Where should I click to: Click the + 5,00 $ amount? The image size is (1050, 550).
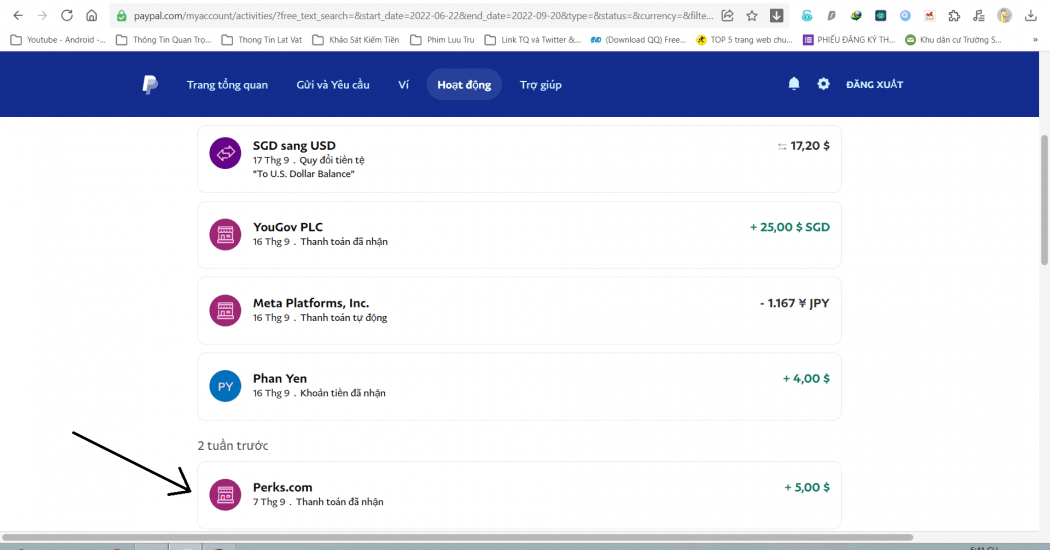point(807,487)
